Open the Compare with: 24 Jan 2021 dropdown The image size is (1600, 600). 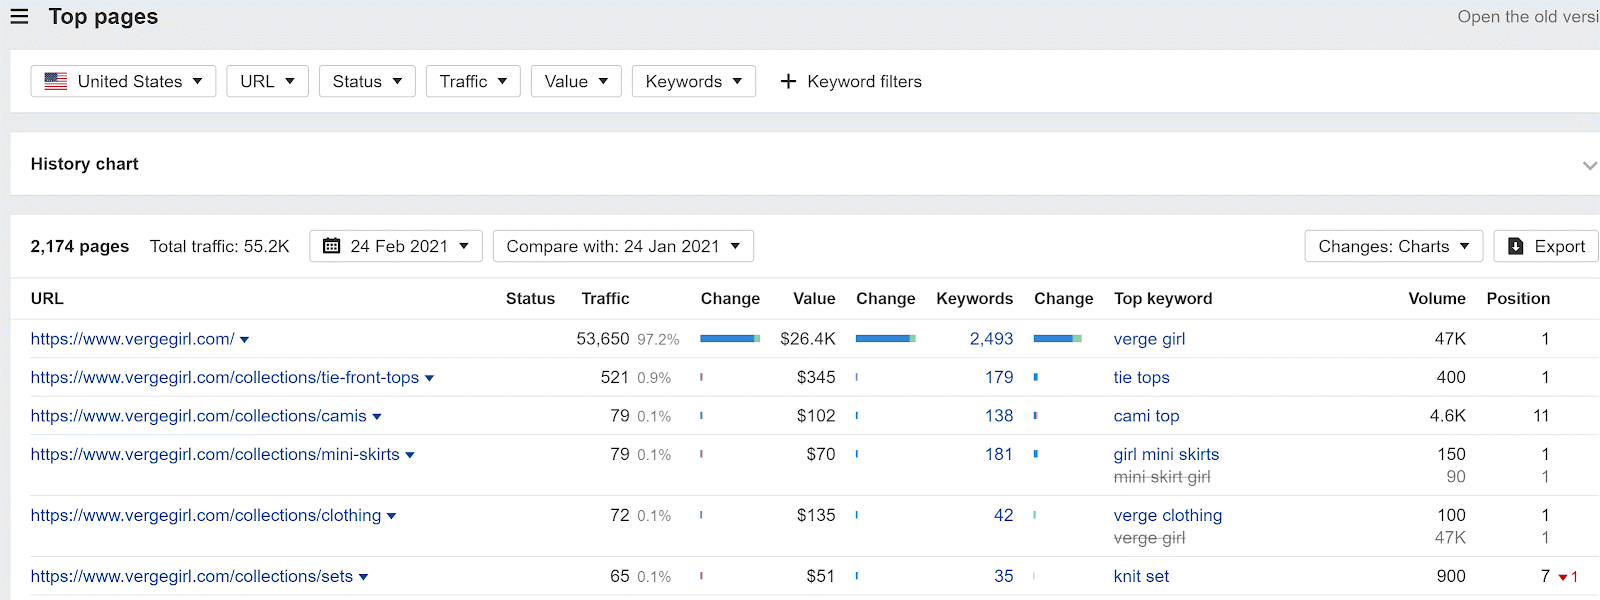coord(623,246)
